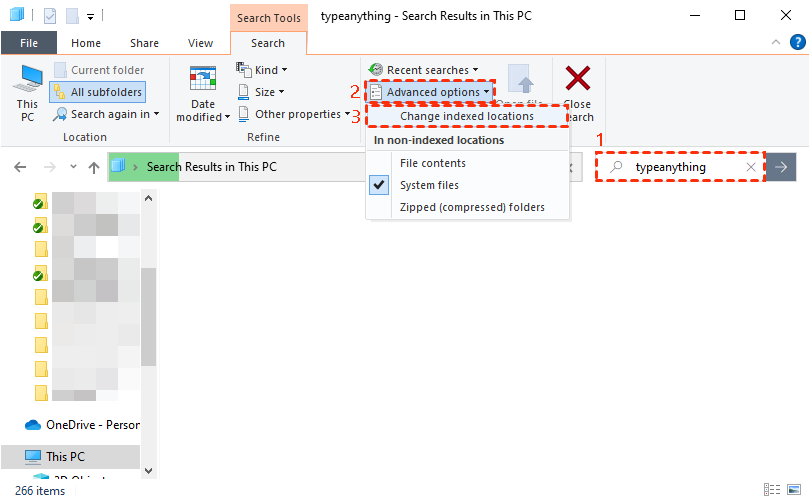
Task: Click the Up one level arrow
Action: 93,167
